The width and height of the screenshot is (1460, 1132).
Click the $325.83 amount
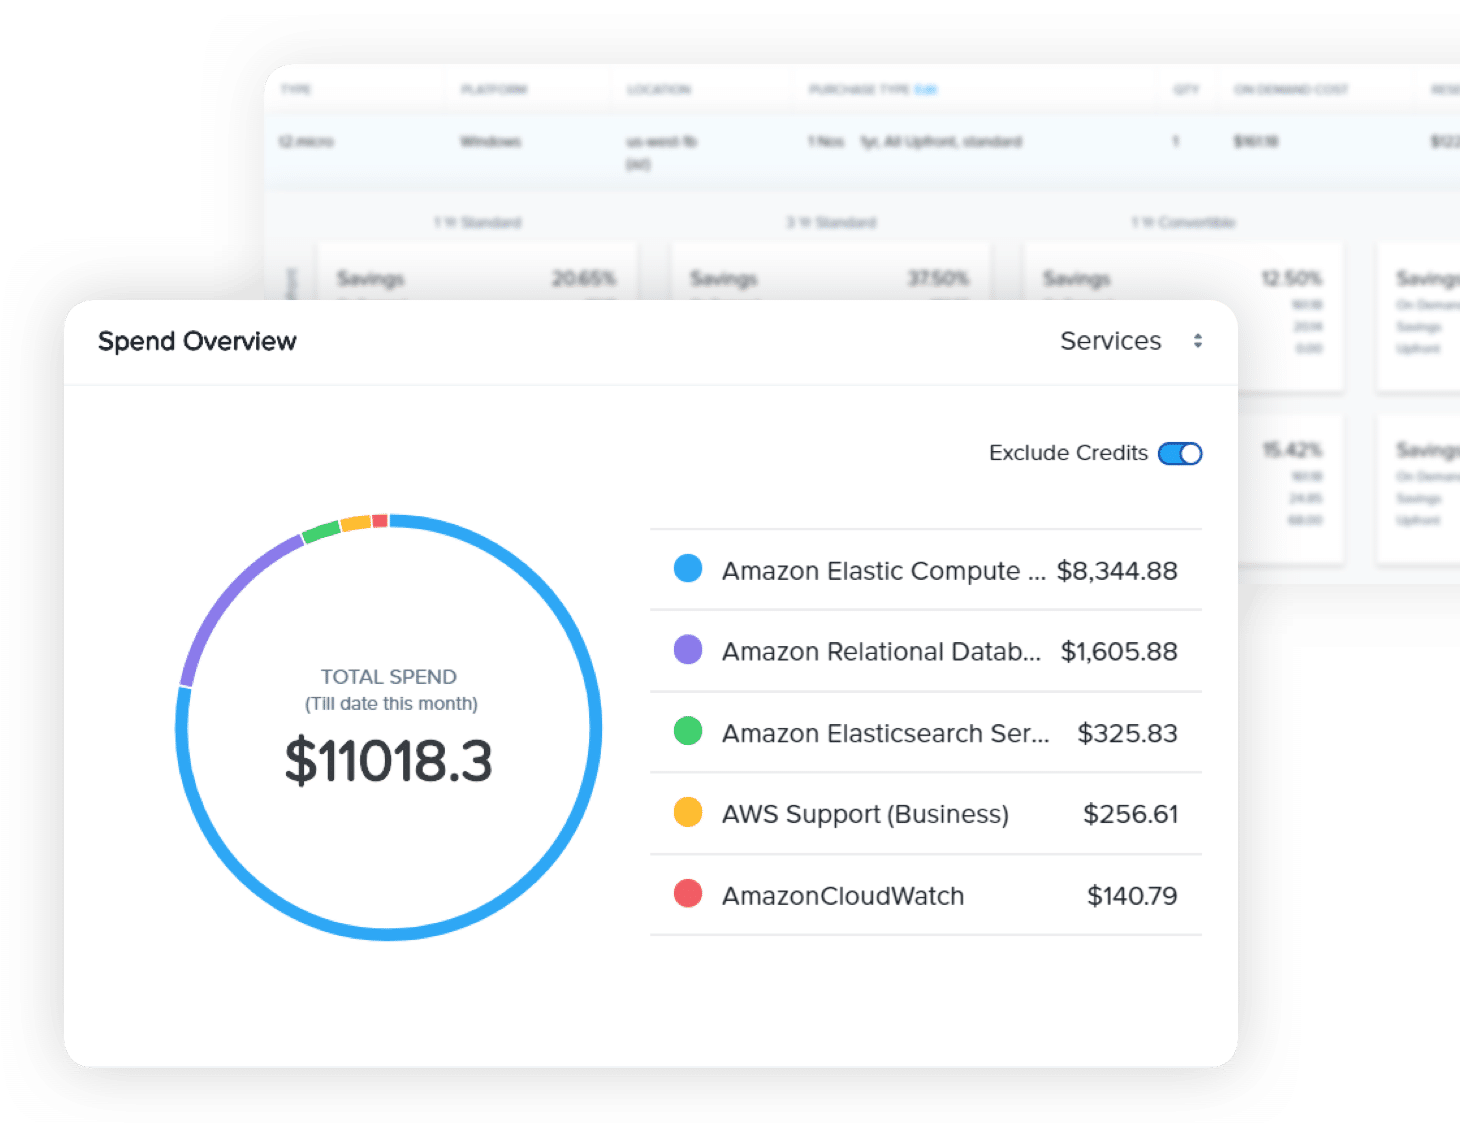click(x=1127, y=734)
